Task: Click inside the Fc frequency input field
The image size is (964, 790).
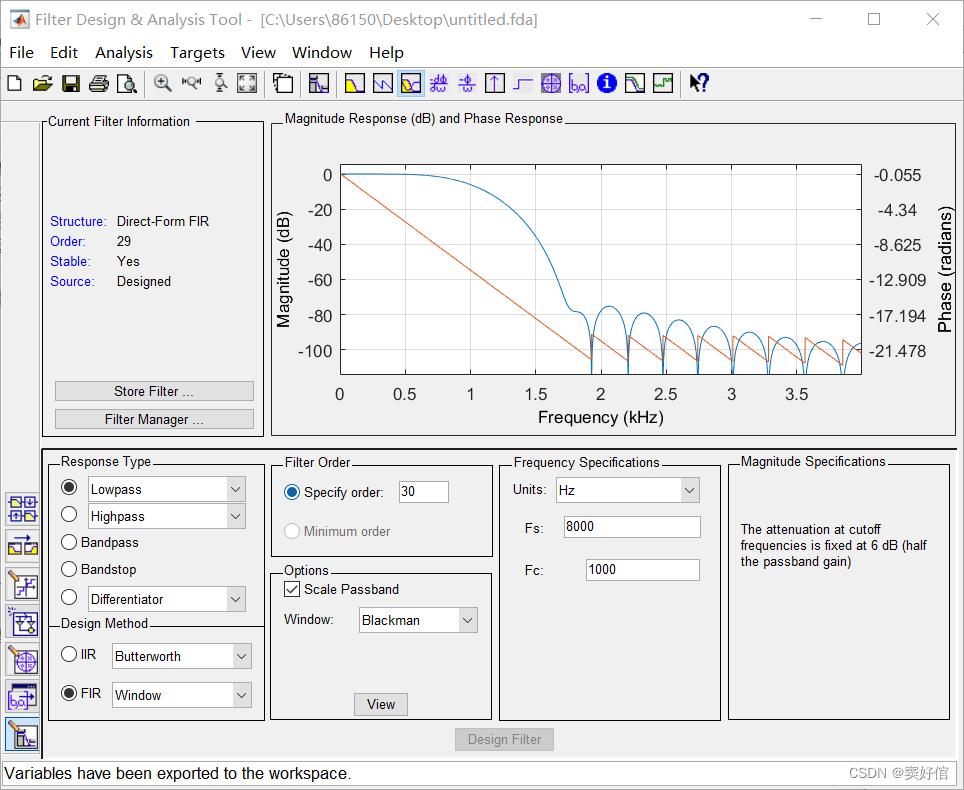Action: (x=641, y=569)
